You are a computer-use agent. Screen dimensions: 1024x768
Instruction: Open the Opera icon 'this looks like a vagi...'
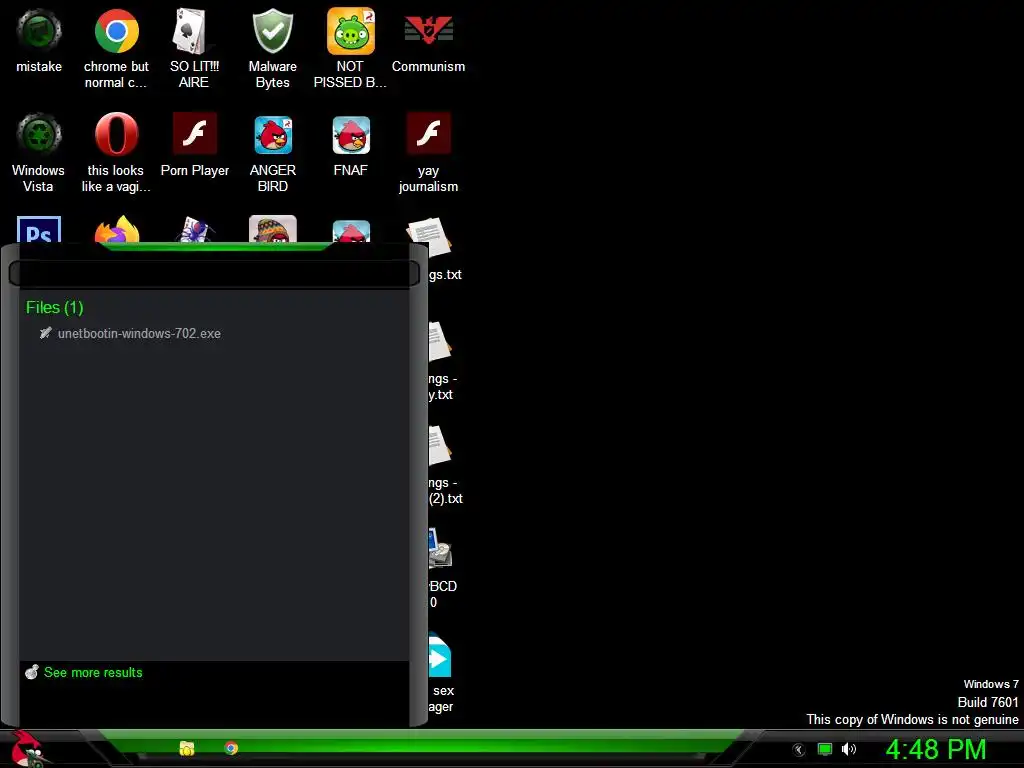[x=116, y=152]
